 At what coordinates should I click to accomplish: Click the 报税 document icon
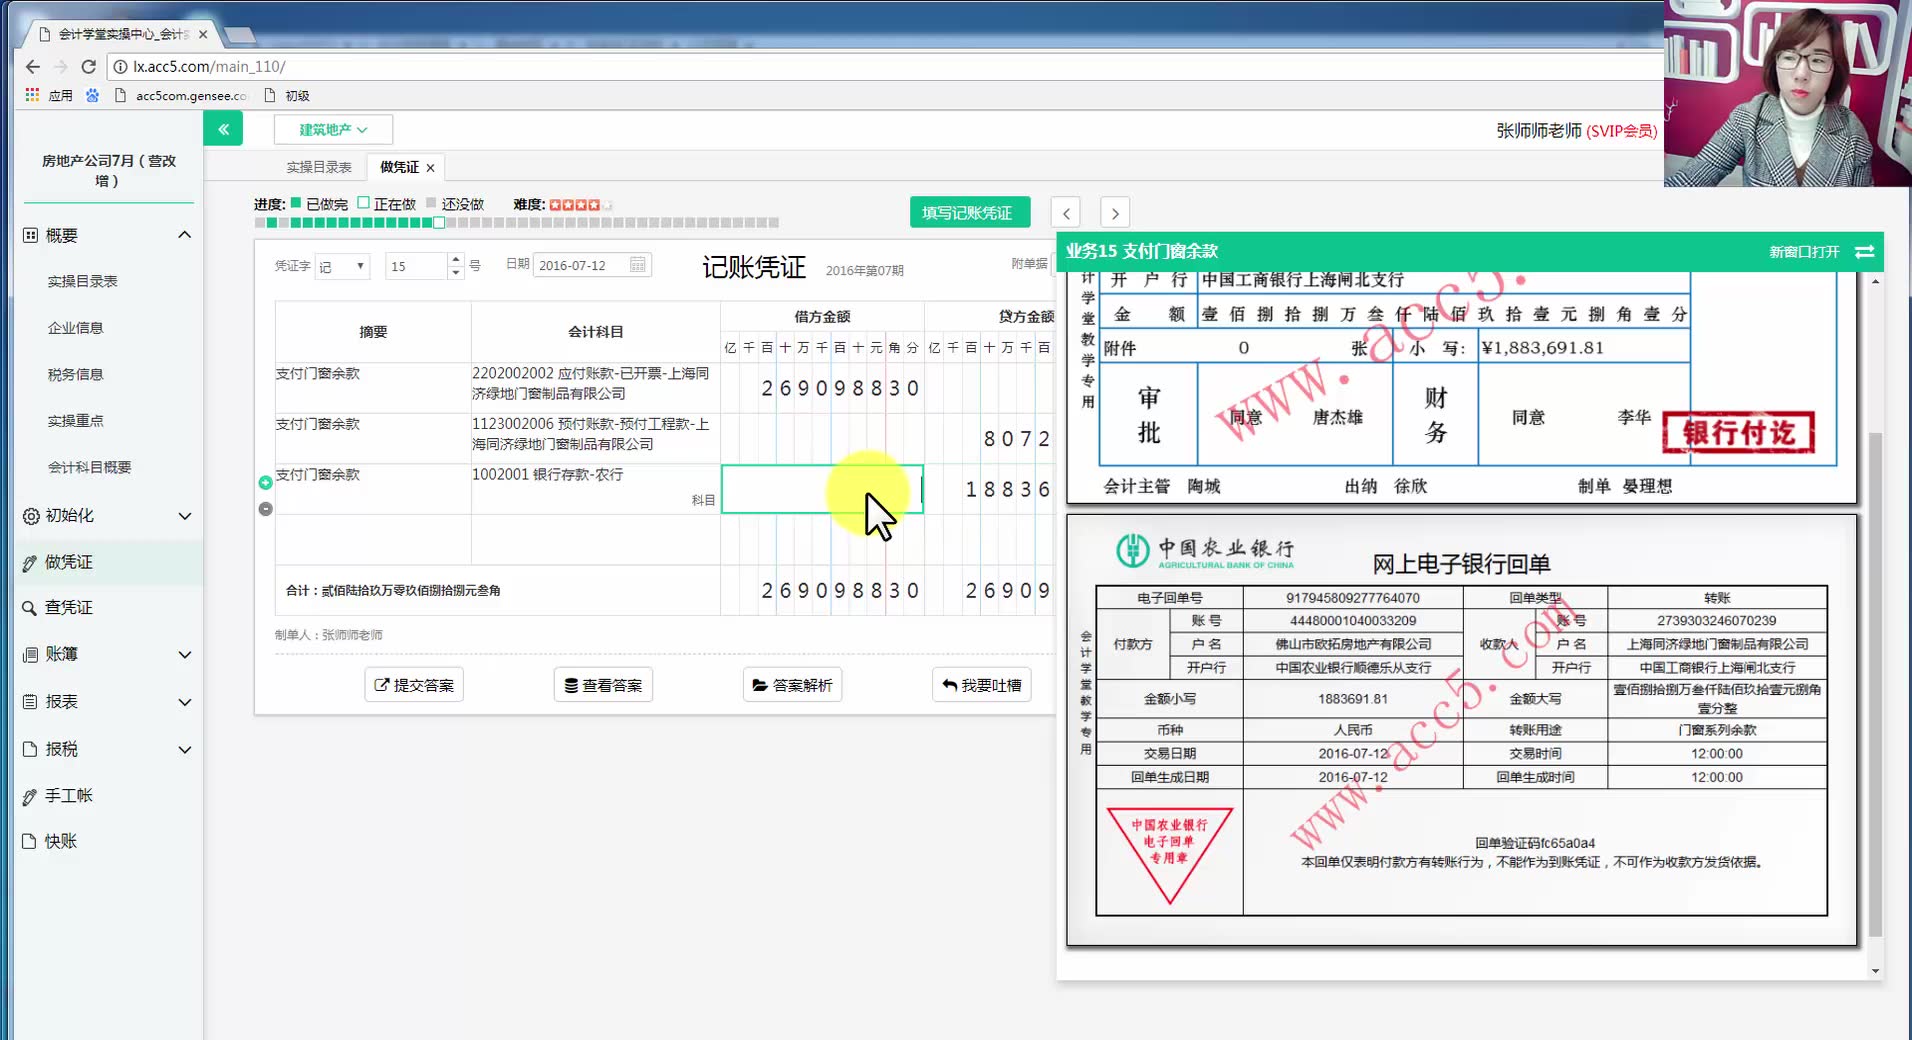pyautogui.click(x=30, y=749)
